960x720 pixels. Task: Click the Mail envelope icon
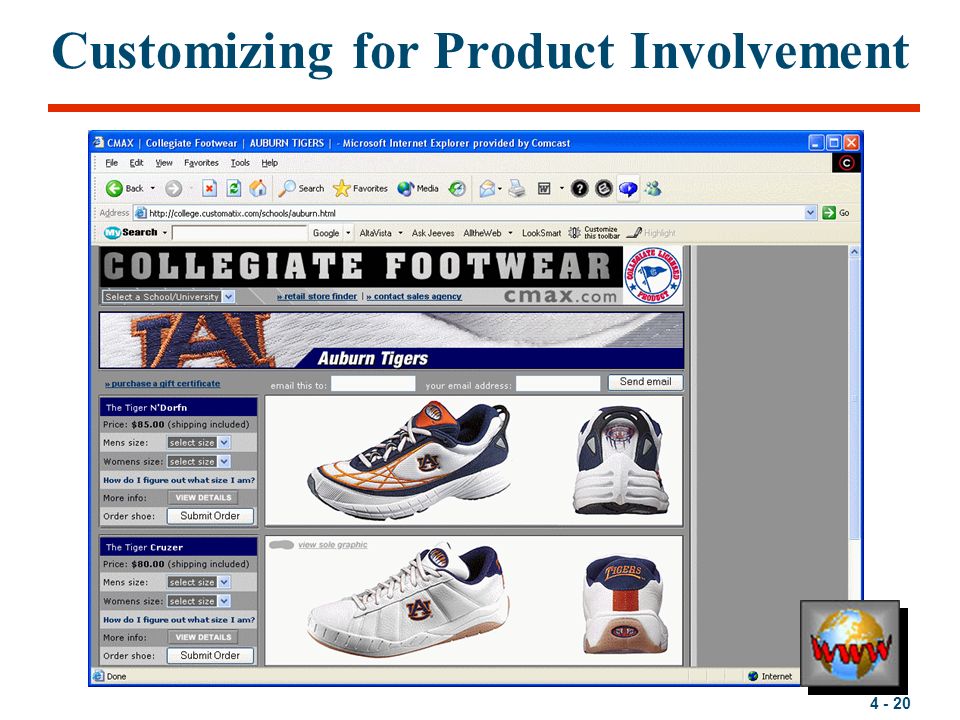[x=487, y=189]
